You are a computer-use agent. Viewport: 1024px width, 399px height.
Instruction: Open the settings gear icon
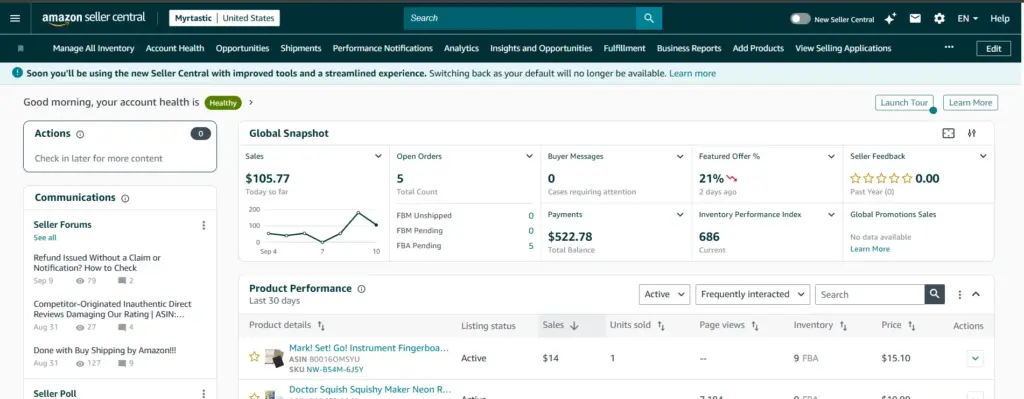click(x=939, y=18)
